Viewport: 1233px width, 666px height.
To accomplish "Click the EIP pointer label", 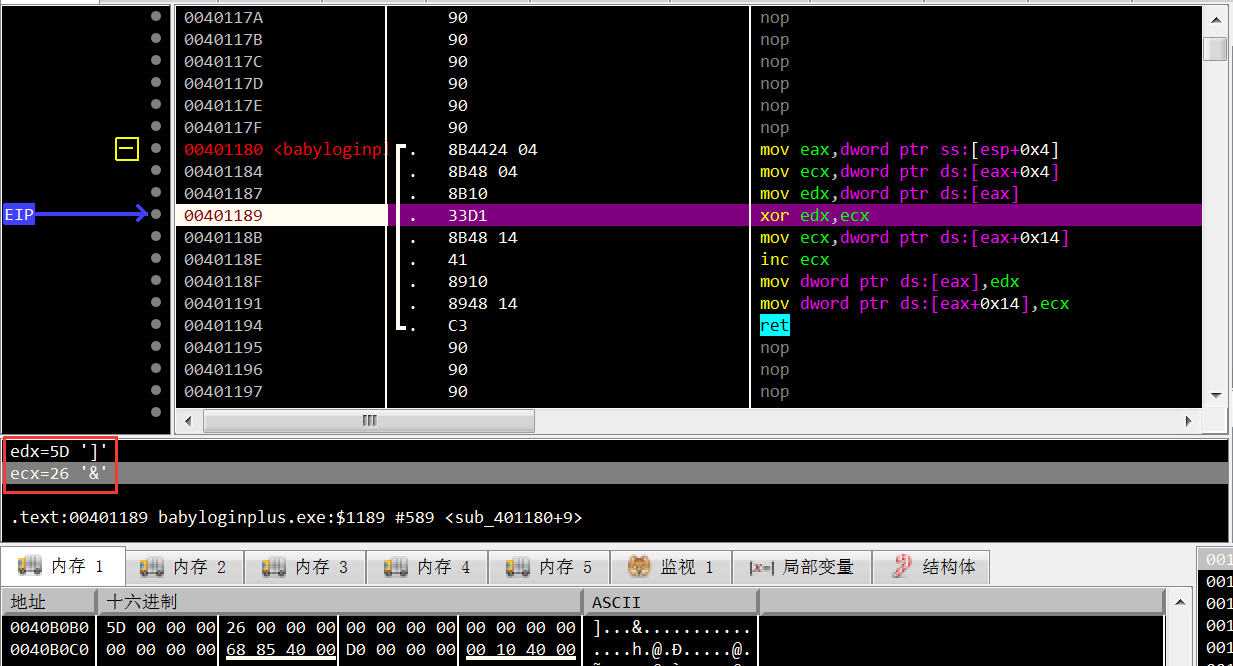I will [x=19, y=214].
